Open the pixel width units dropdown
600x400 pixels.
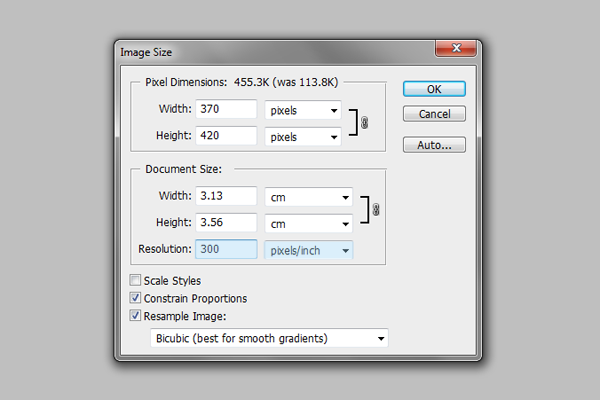pyautogui.click(x=302, y=110)
